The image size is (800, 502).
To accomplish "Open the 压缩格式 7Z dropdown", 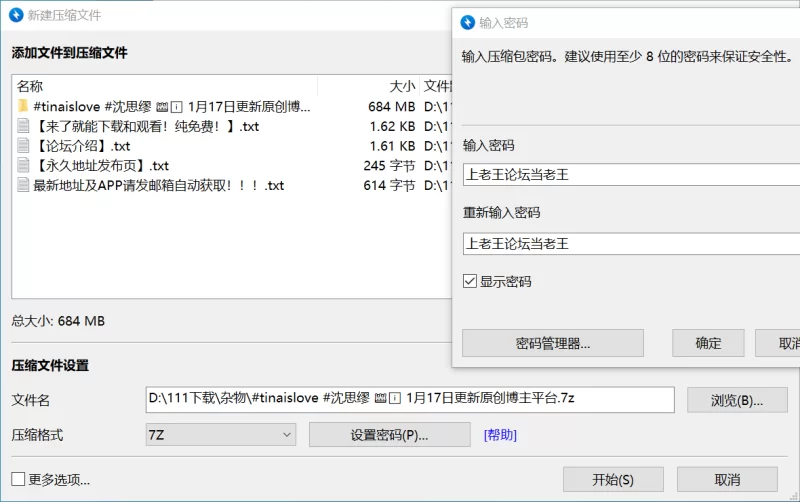I will pyautogui.click(x=220, y=435).
